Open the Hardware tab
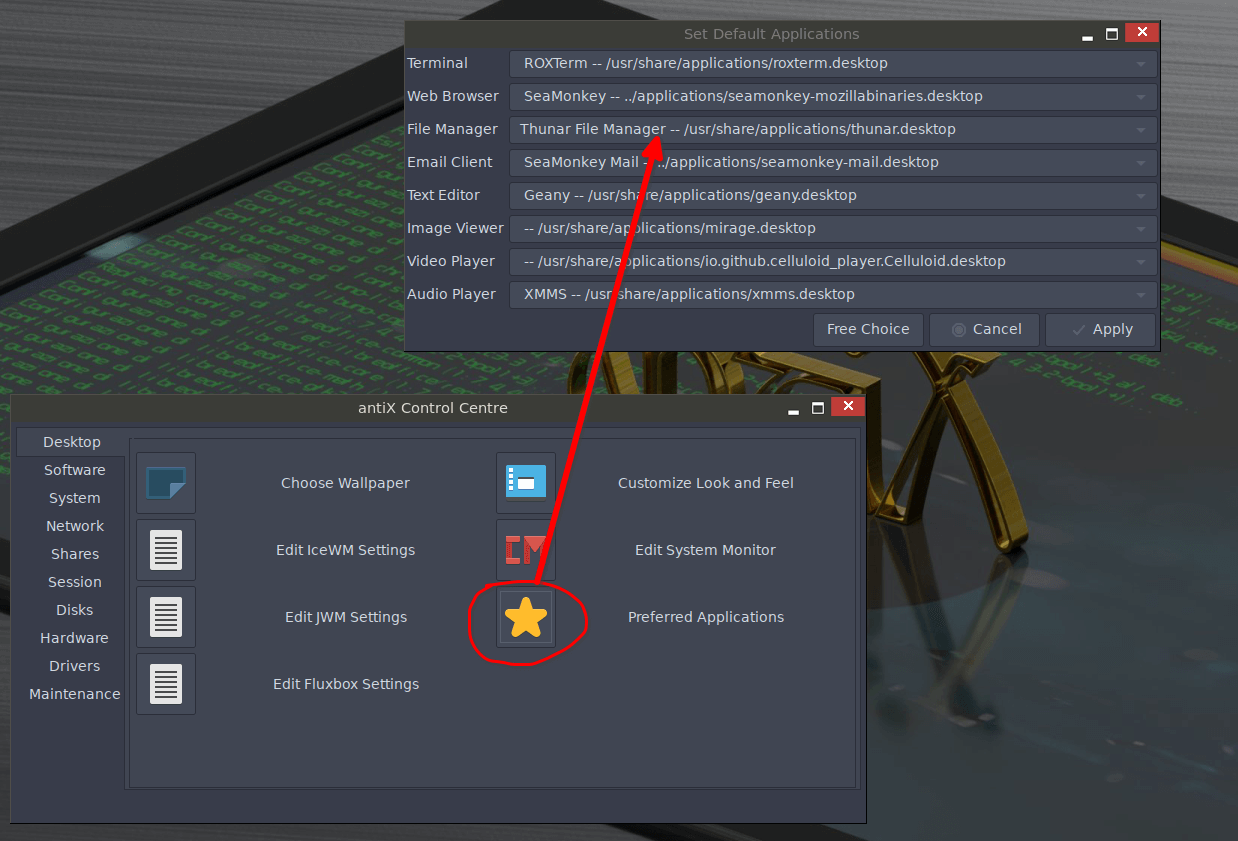1238x841 pixels. tap(75, 638)
